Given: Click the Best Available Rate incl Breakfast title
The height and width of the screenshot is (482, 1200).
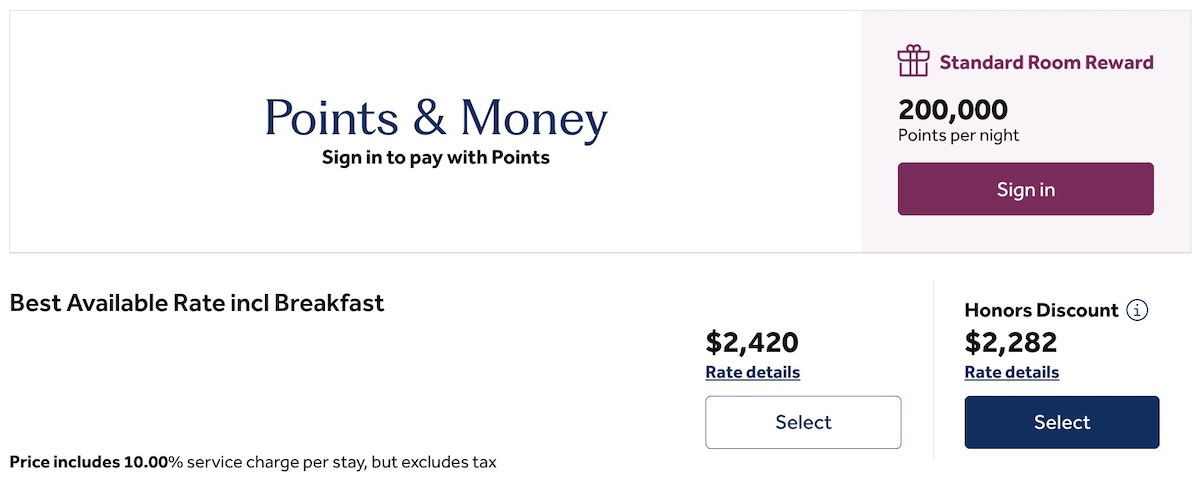Looking at the screenshot, I should point(197,303).
